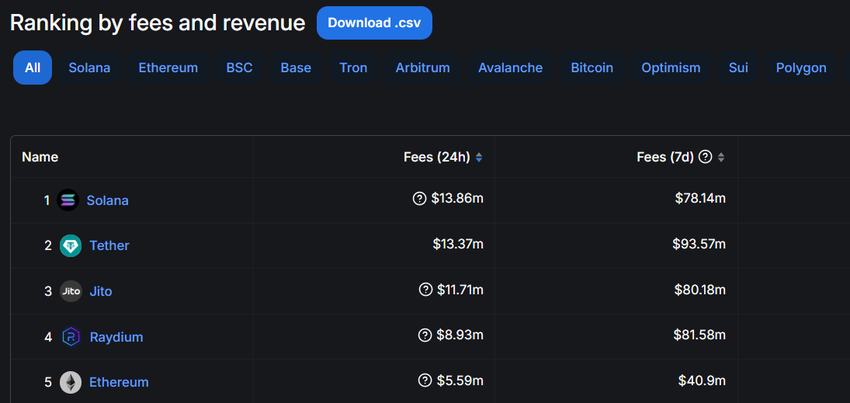Viewport: 850px width, 403px height.
Task: Filter rankings by the Bitcoin tab
Action: click(592, 68)
